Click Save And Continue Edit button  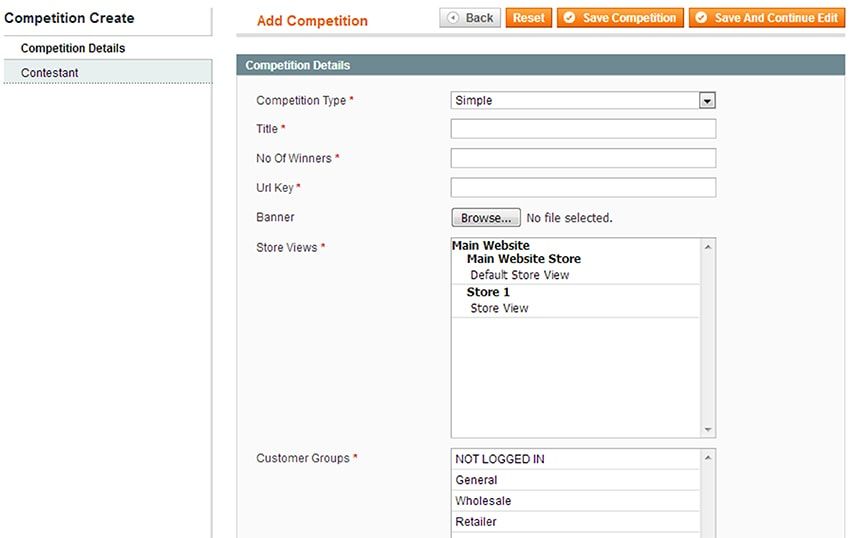pyautogui.click(x=766, y=18)
